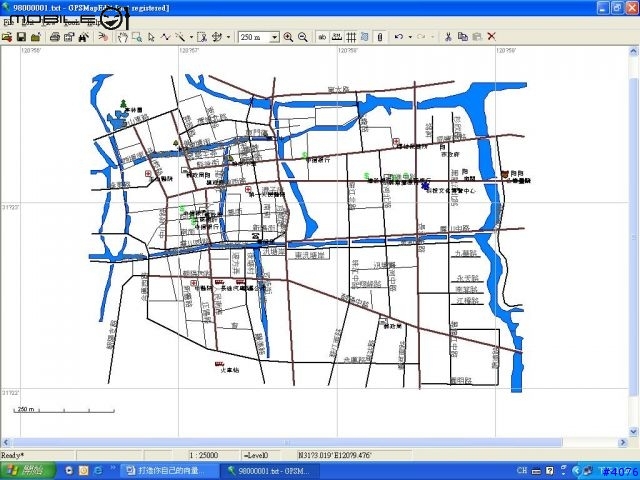Open the Help menu
This screenshot has width=640, height=480.
point(93,23)
